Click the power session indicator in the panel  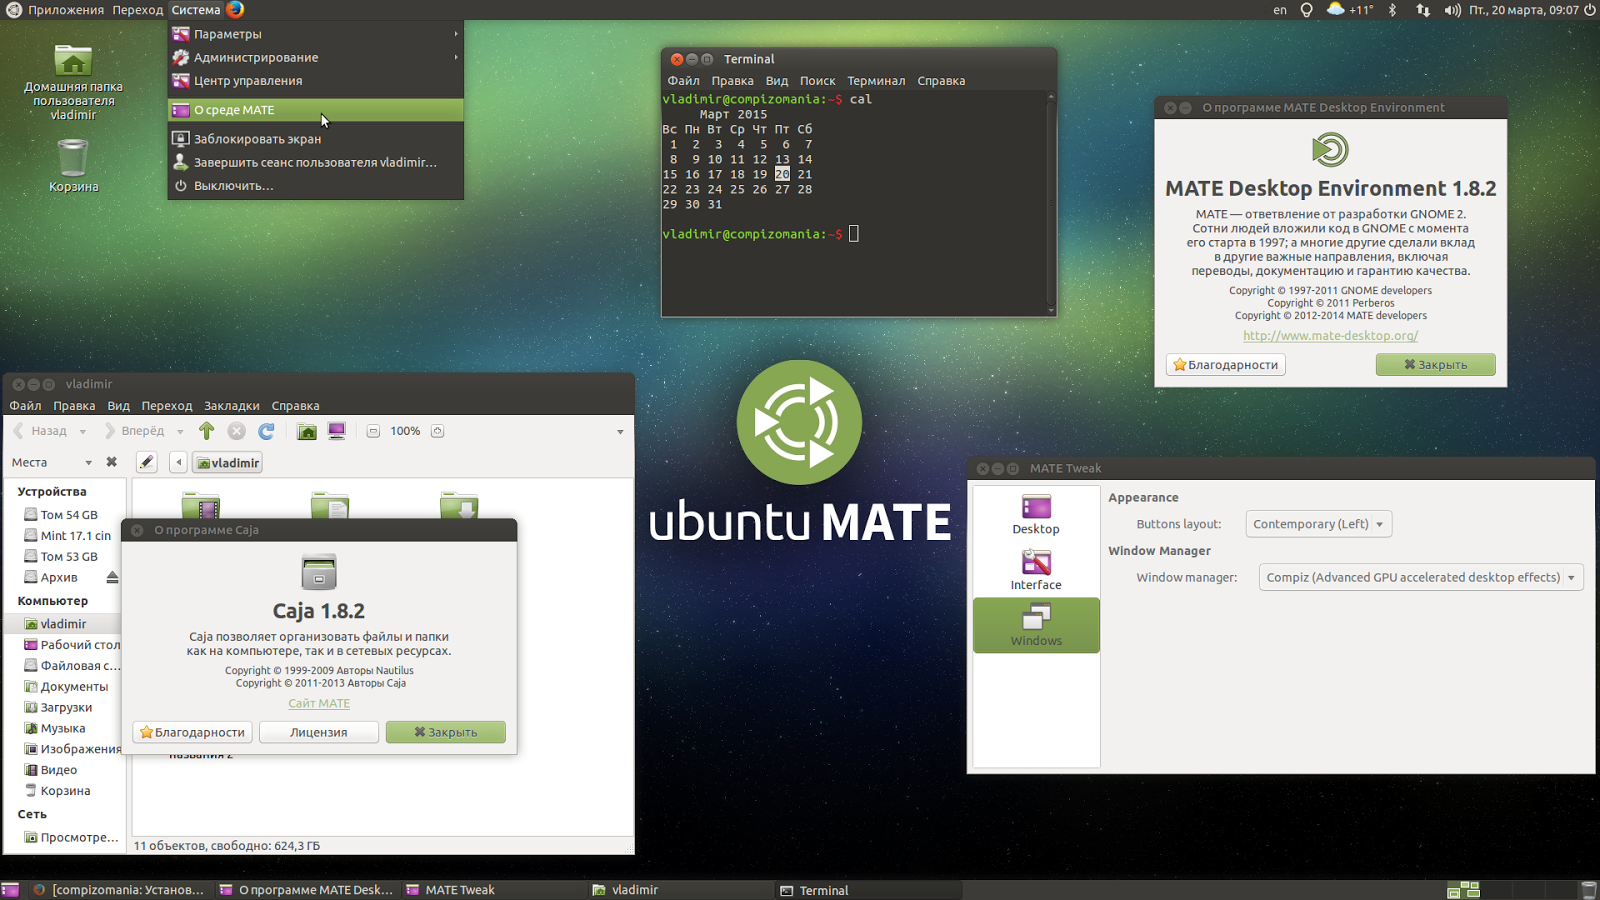click(1590, 10)
